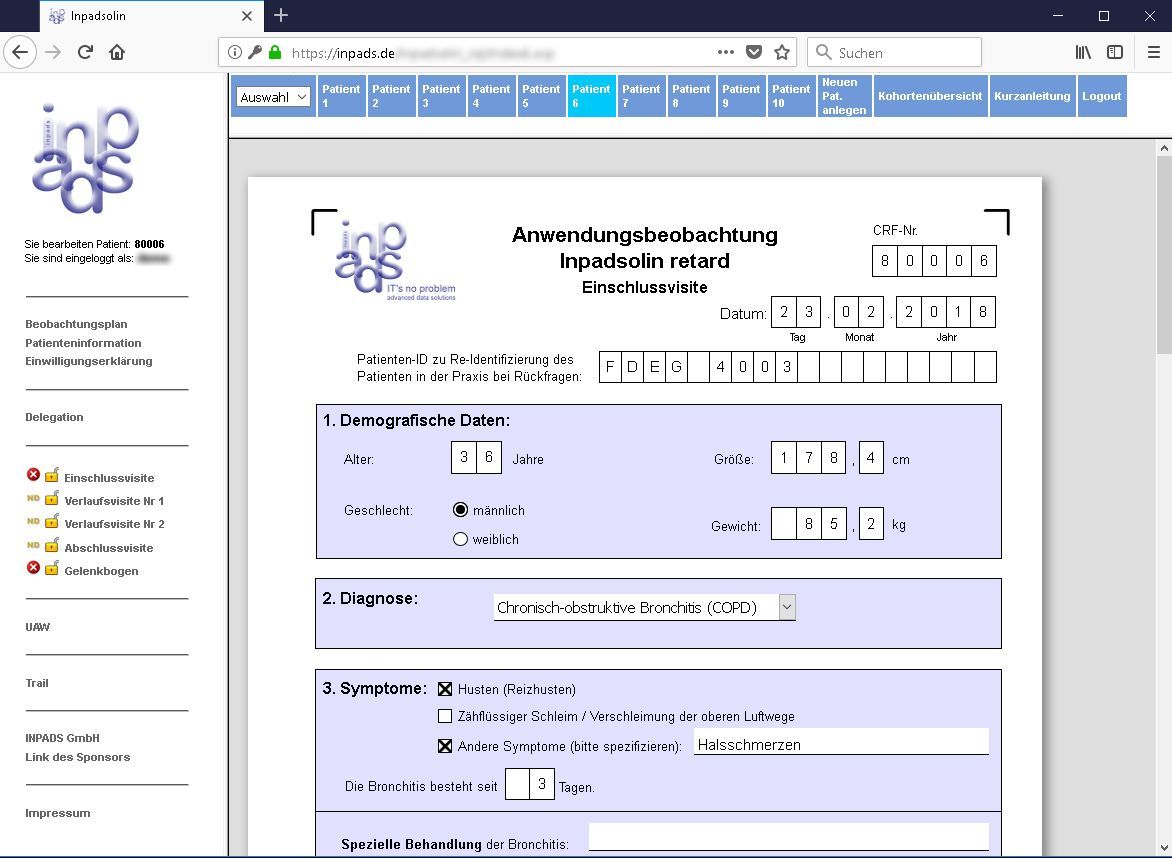Open the Beobachtungsplan link
The width and height of the screenshot is (1172, 858).
point(76,324)
